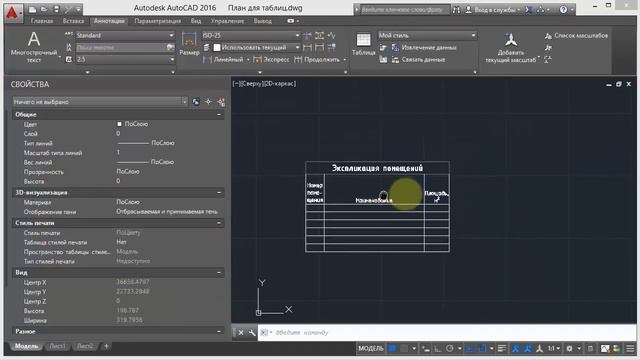Click the Save icon in quick access toolbar
This screenshot has height=360, width=640.
56,9
